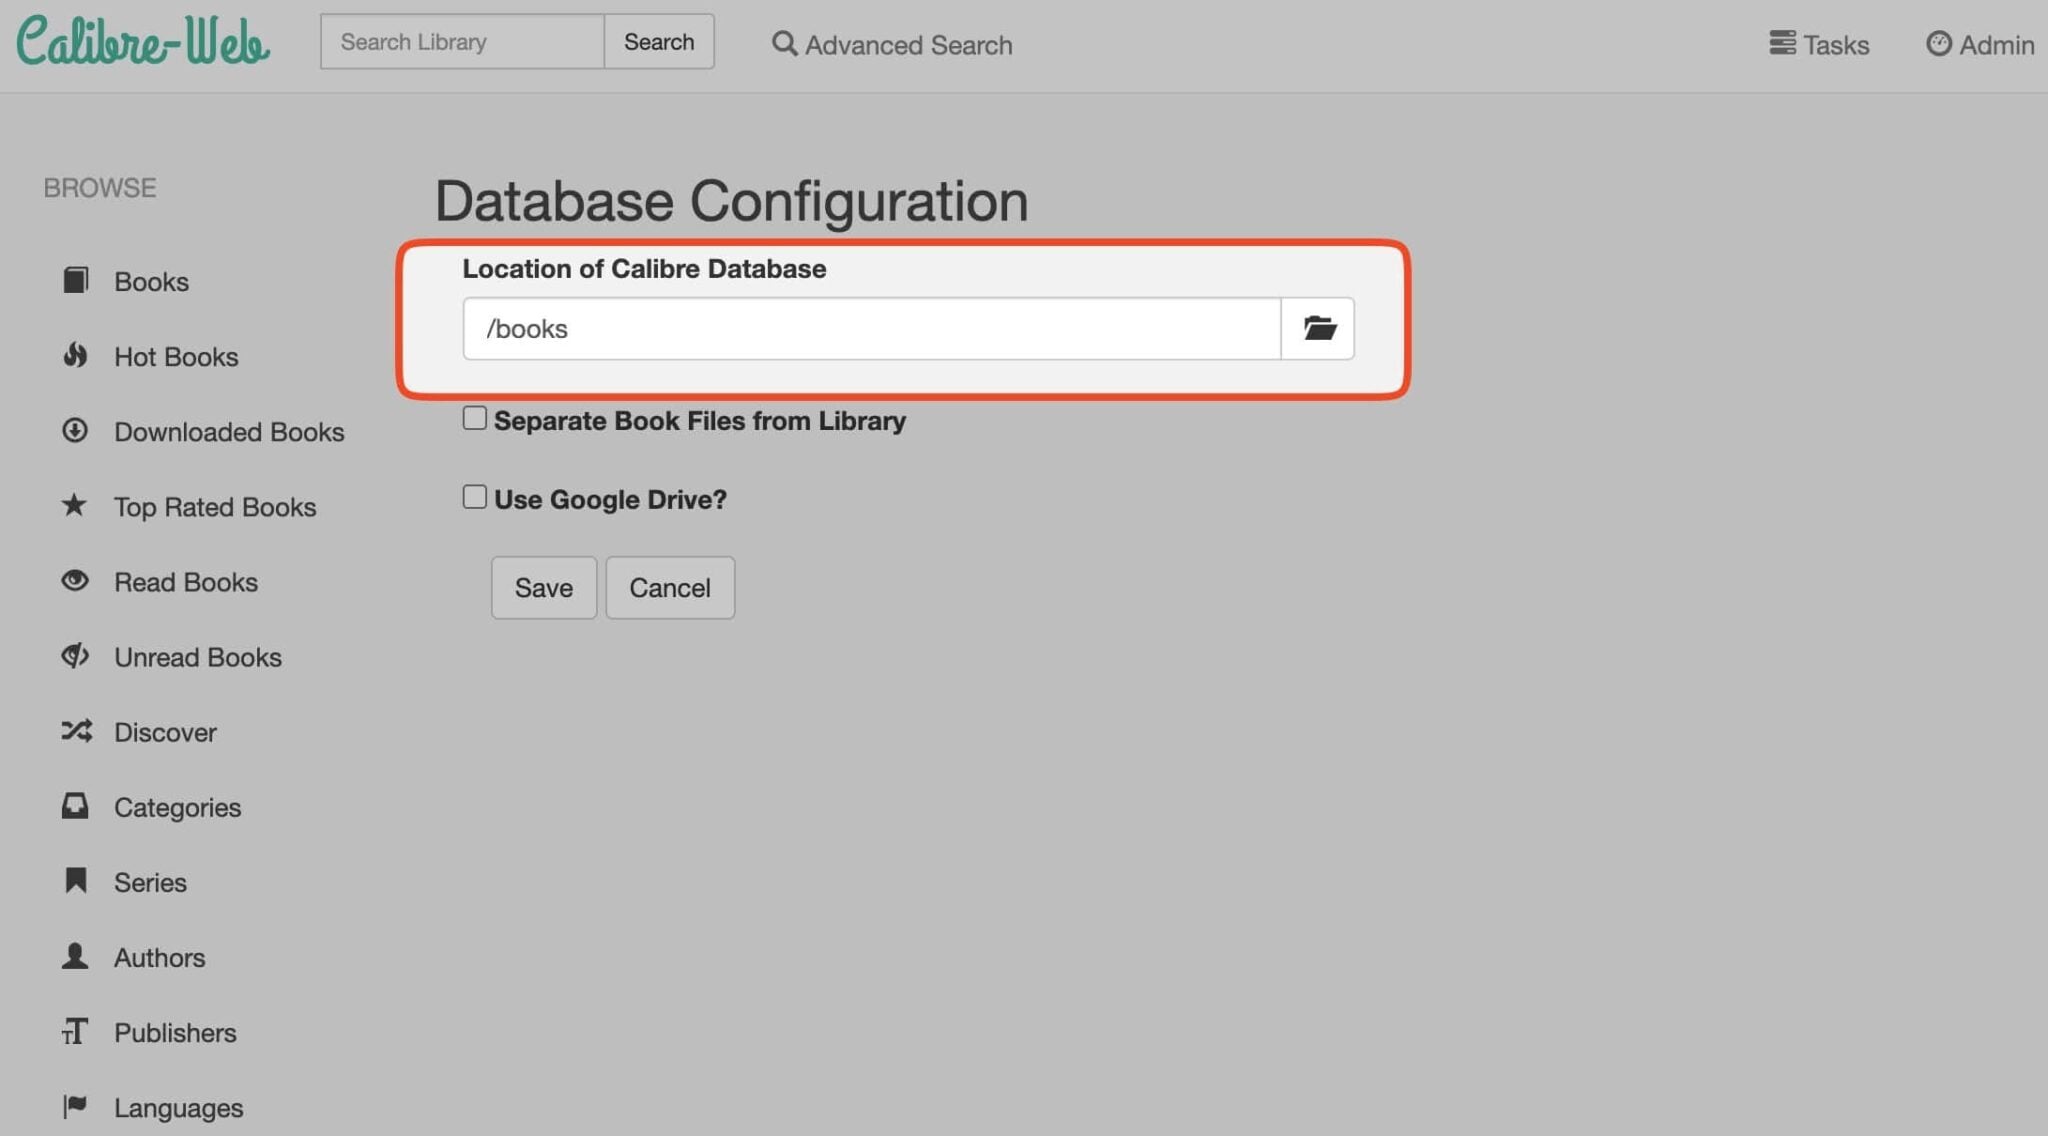Toggle the Separate Book Files checkbox off

coord(473,417)
